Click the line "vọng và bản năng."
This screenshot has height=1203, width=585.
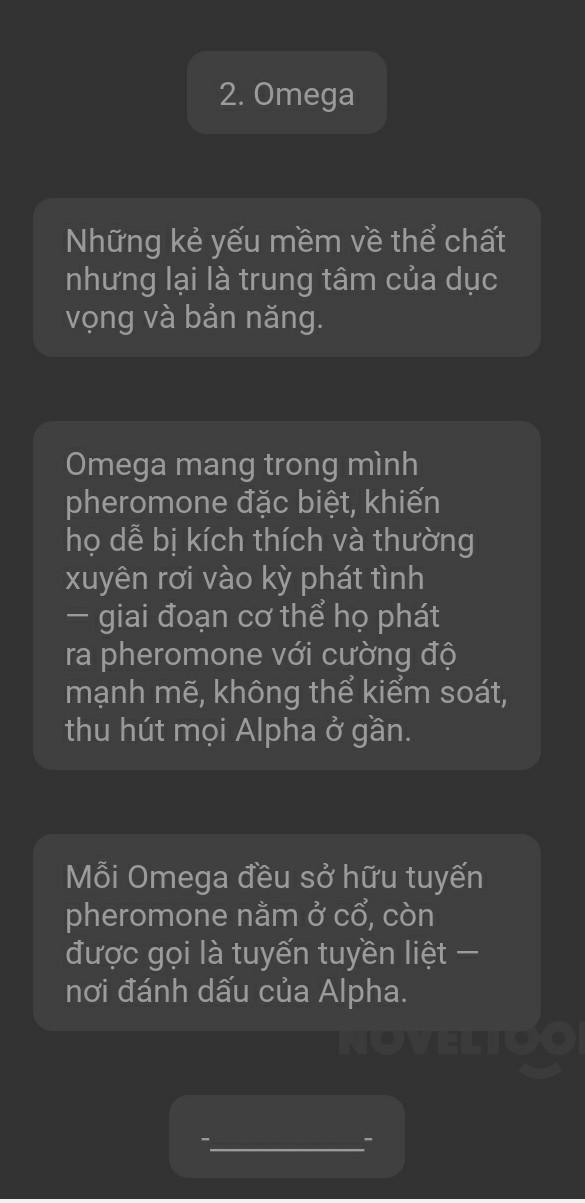coord(195,318)
